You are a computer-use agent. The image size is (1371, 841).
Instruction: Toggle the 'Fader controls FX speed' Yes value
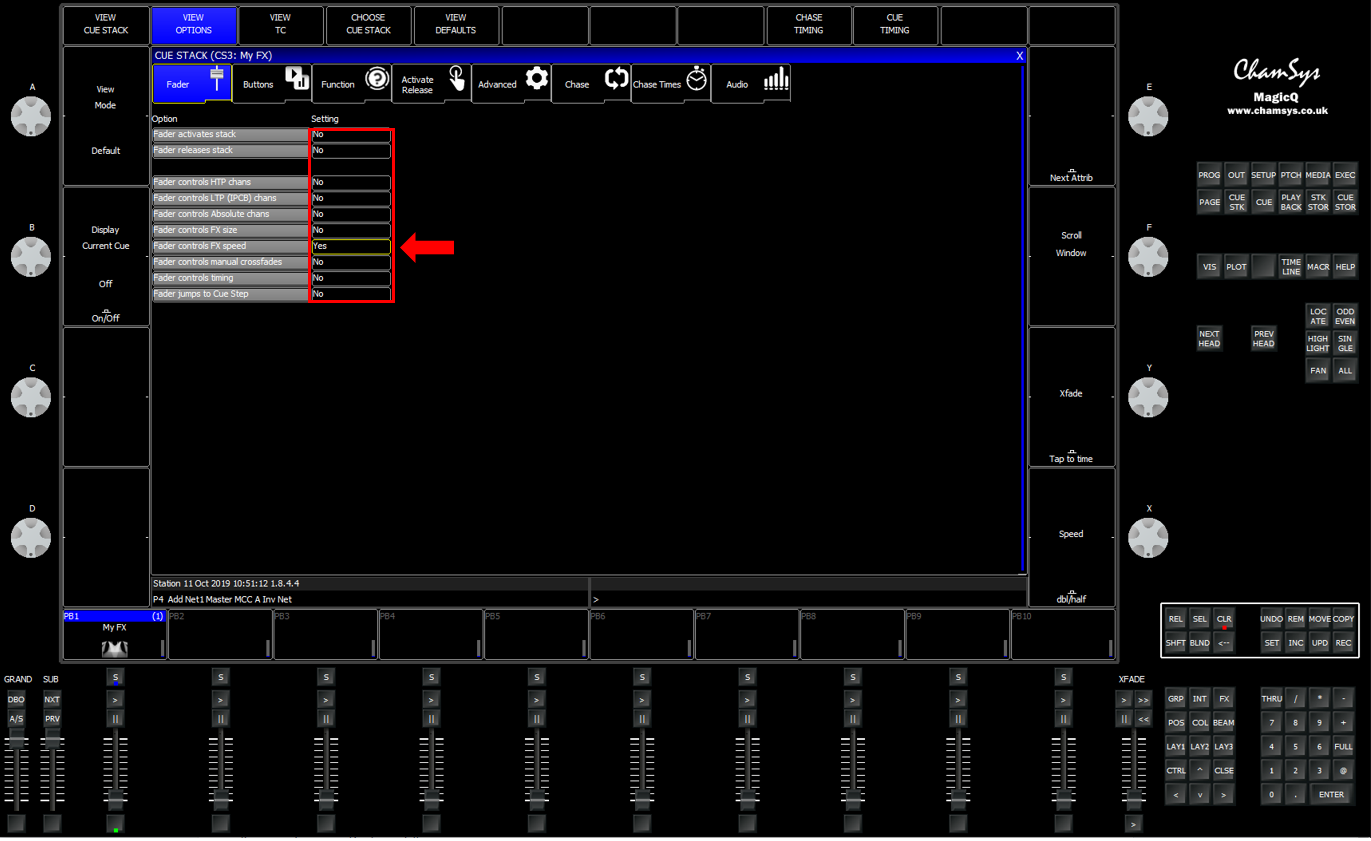(x=351, y=246)
